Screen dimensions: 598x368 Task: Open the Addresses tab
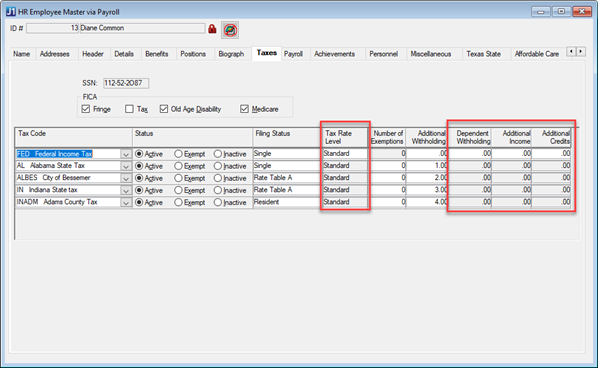pos(55,54)
